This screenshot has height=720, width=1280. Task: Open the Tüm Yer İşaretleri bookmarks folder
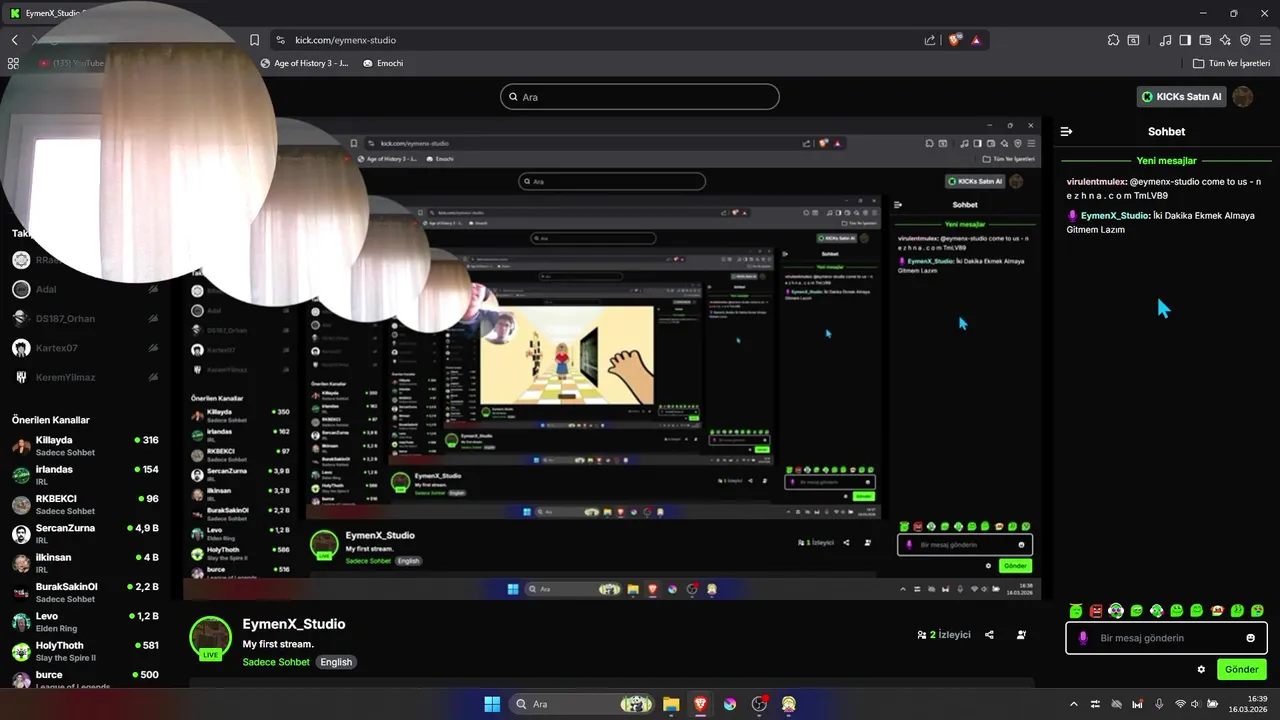click(1231, 63)
